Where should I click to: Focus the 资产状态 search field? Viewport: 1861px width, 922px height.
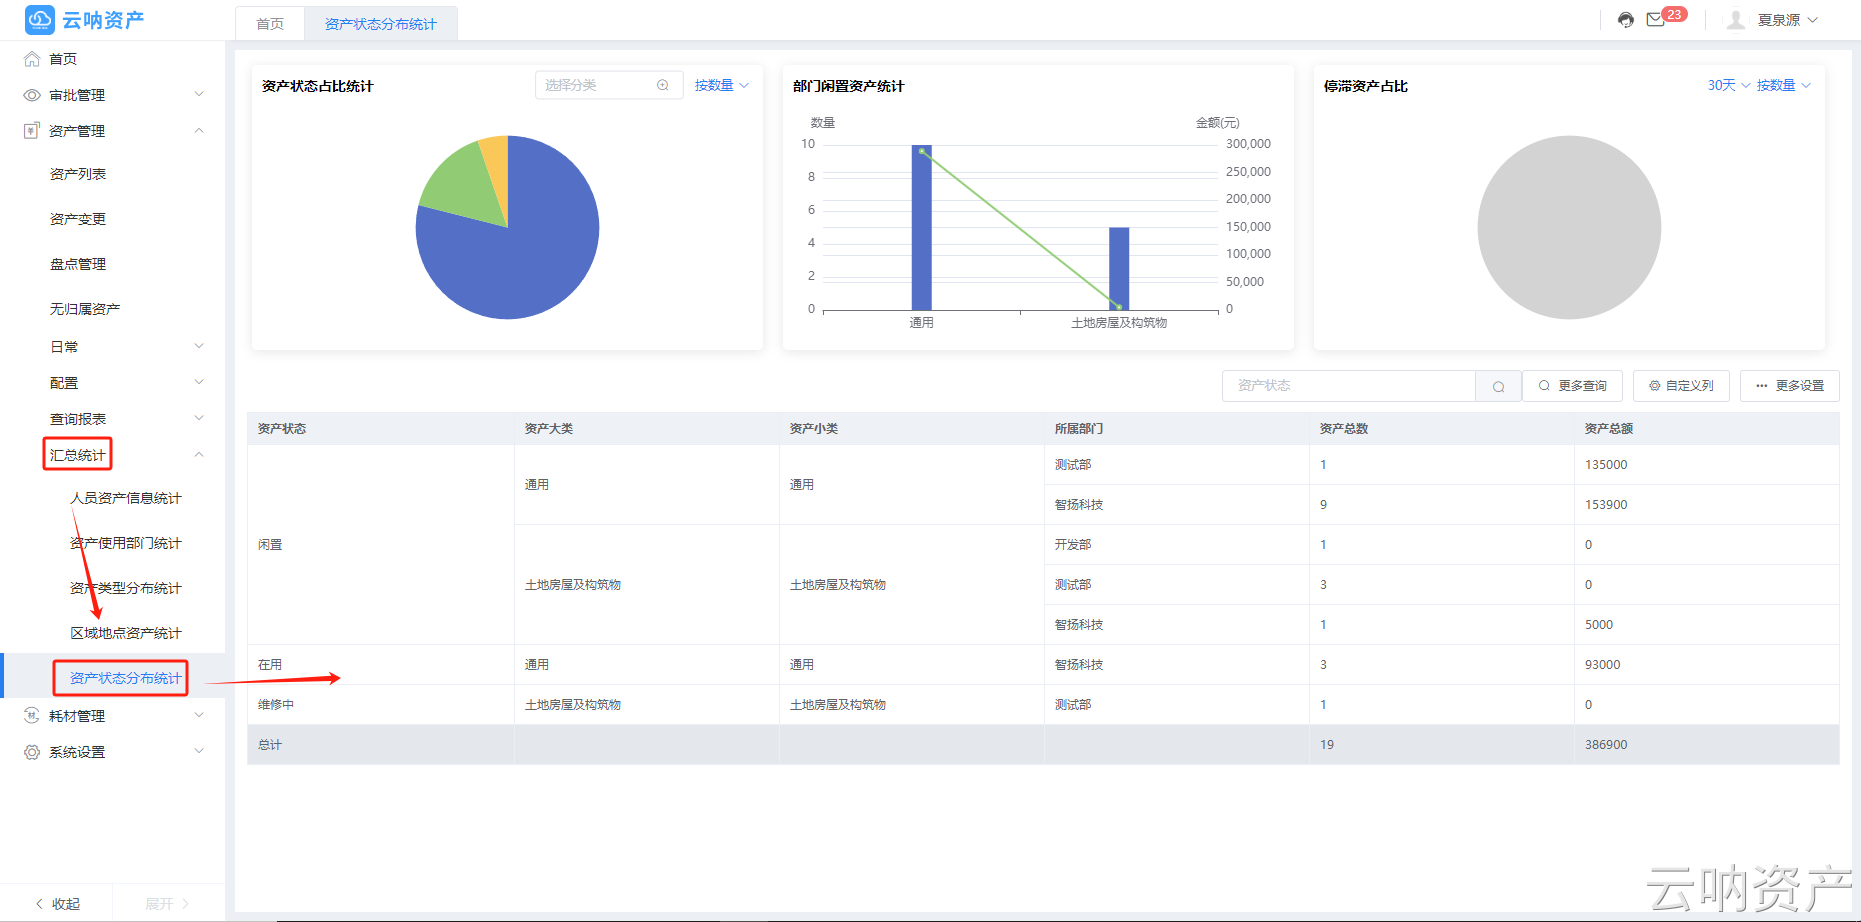pos(1349,386)
